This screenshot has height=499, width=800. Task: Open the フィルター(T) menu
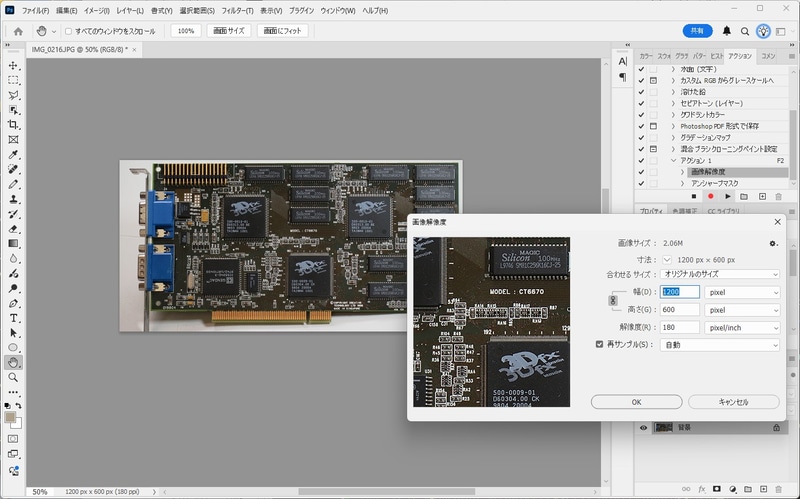[x=237, y=11]
